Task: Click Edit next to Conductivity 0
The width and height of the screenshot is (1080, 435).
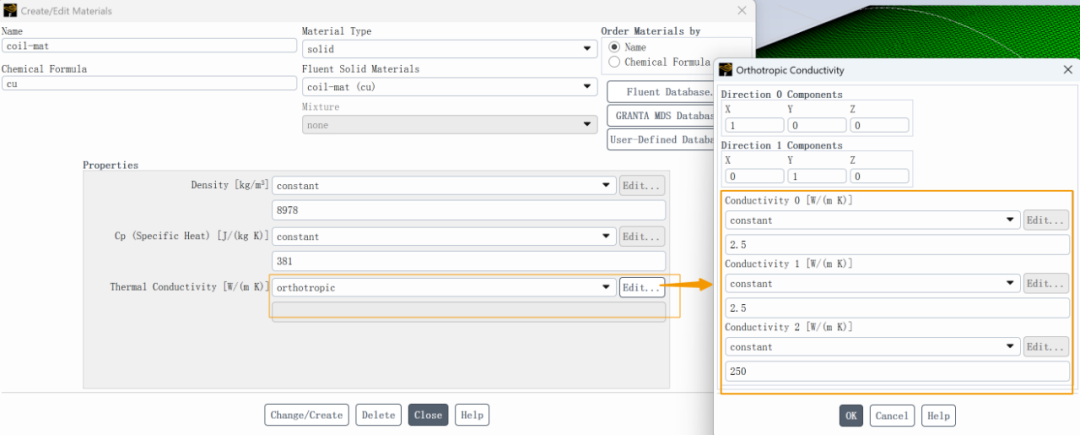Action: (1046, 220)
